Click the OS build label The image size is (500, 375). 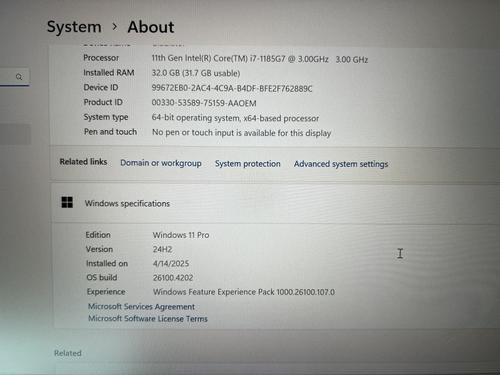pyautogui.click(x=102, y=277)
